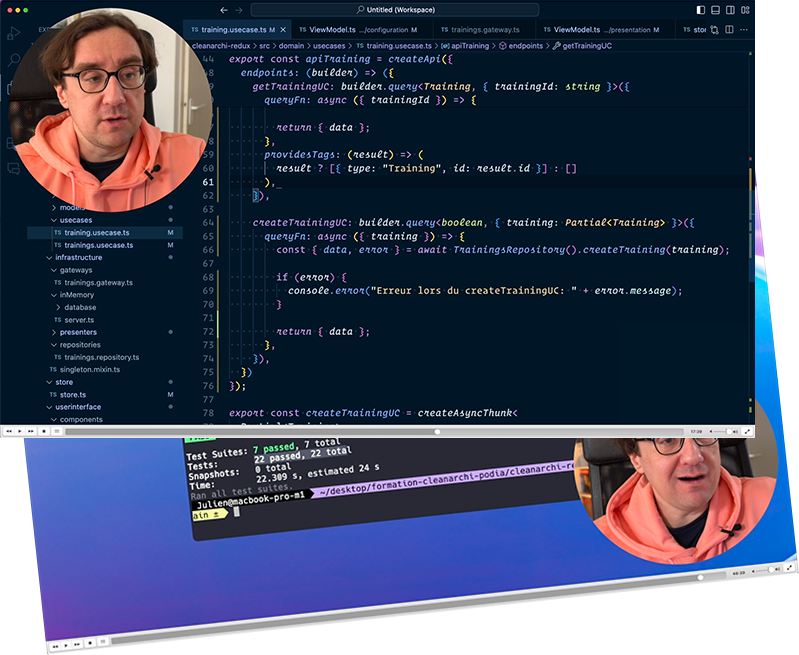Switch to ViewModel.ts presentation tab
The height and width of the screenshot is (655, 799).
605,30
